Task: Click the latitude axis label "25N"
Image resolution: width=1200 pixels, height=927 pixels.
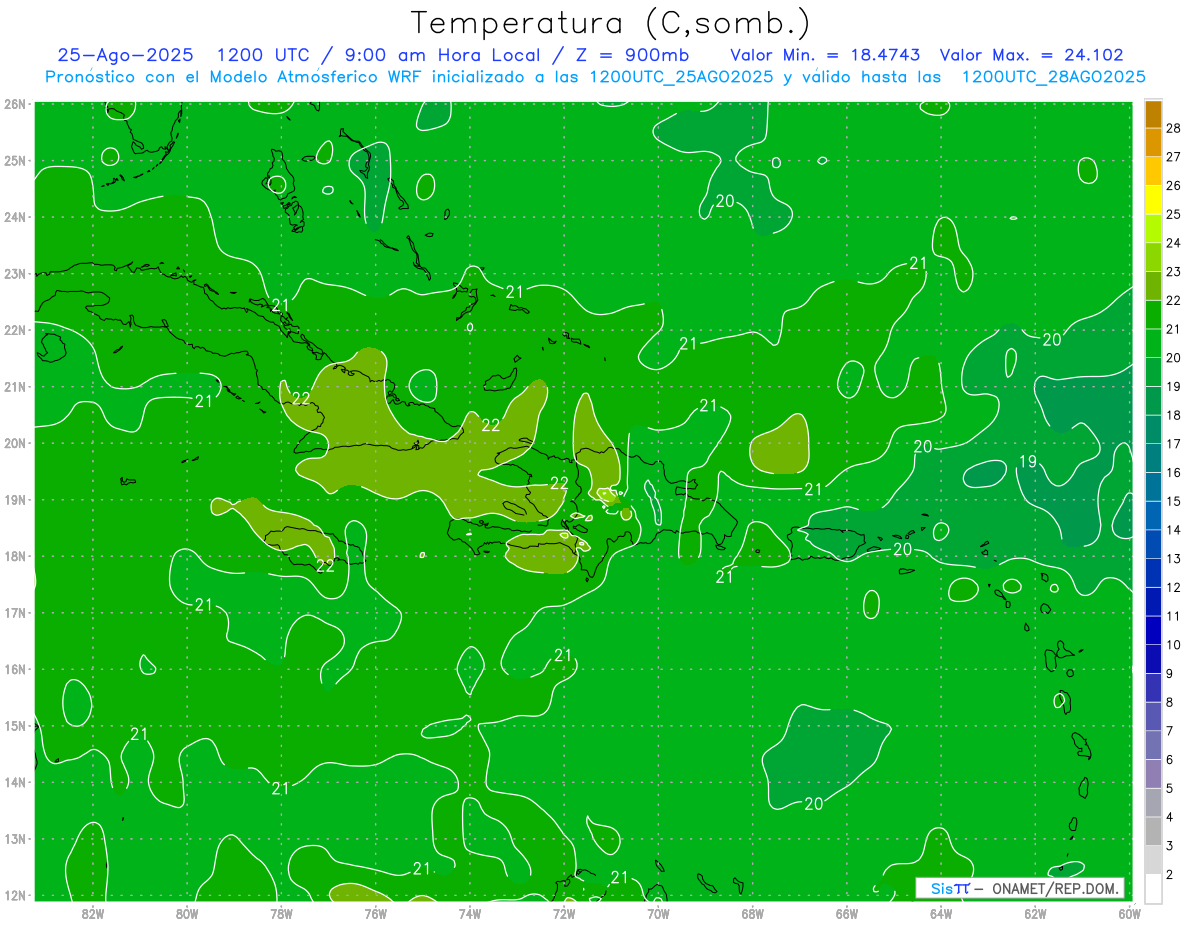Action: pyautogui.click(x=15, y=160)
